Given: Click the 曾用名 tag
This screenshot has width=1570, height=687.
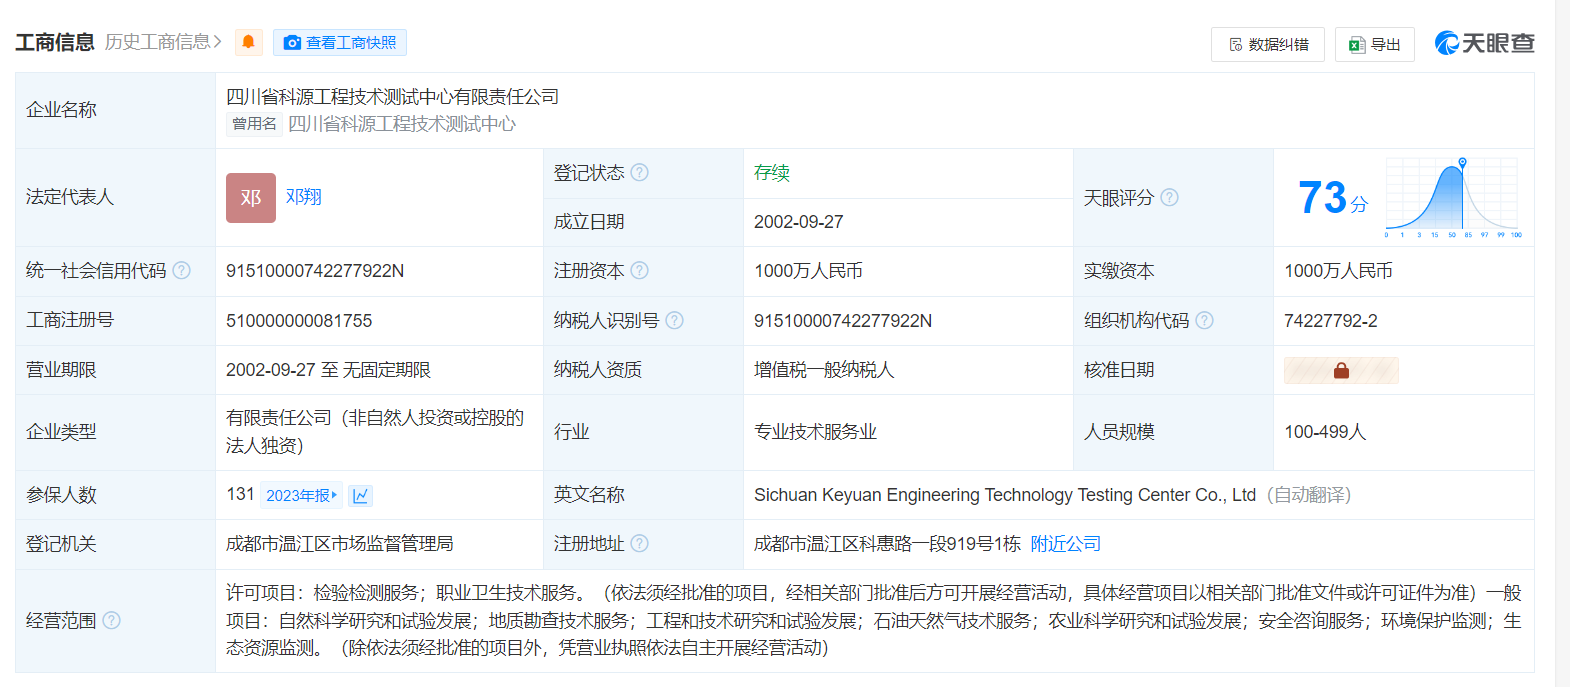Looking at the screenshot, I should click(254, 124).
